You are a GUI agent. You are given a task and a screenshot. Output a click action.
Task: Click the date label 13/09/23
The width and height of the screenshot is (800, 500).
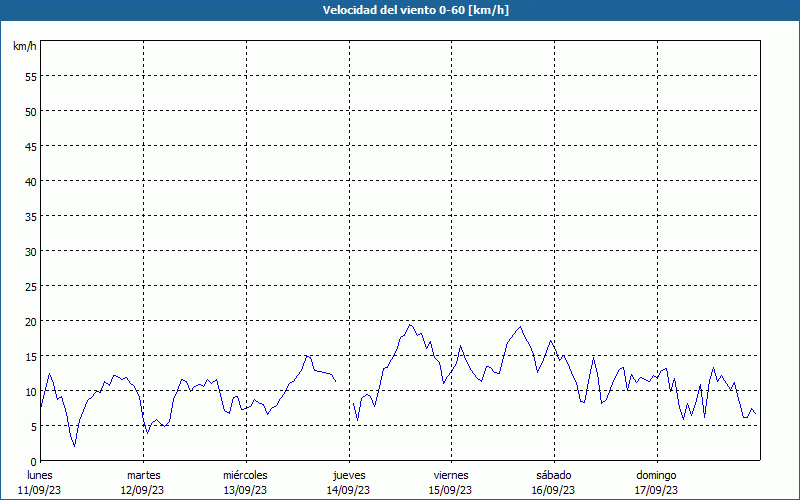coord(245,490)
